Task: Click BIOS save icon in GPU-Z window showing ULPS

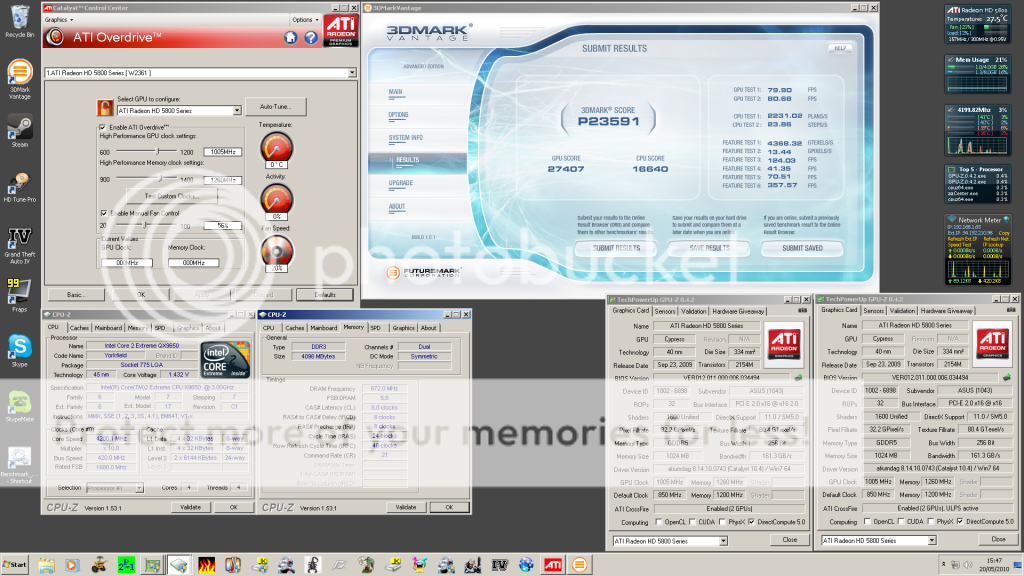Action: coord(1006,377)
